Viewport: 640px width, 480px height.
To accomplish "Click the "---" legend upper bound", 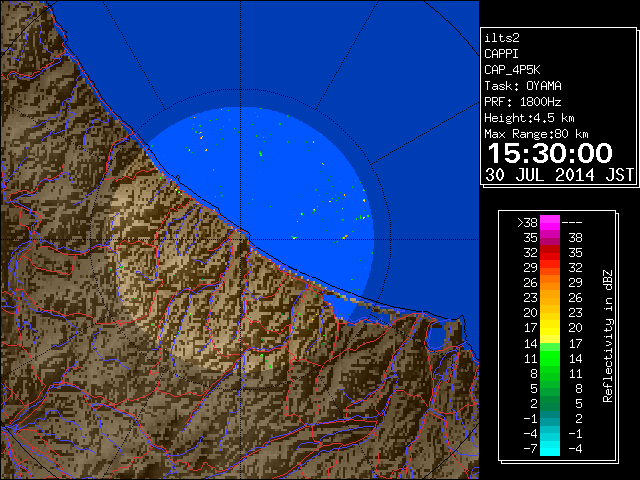I will click(x=572, y=223).
